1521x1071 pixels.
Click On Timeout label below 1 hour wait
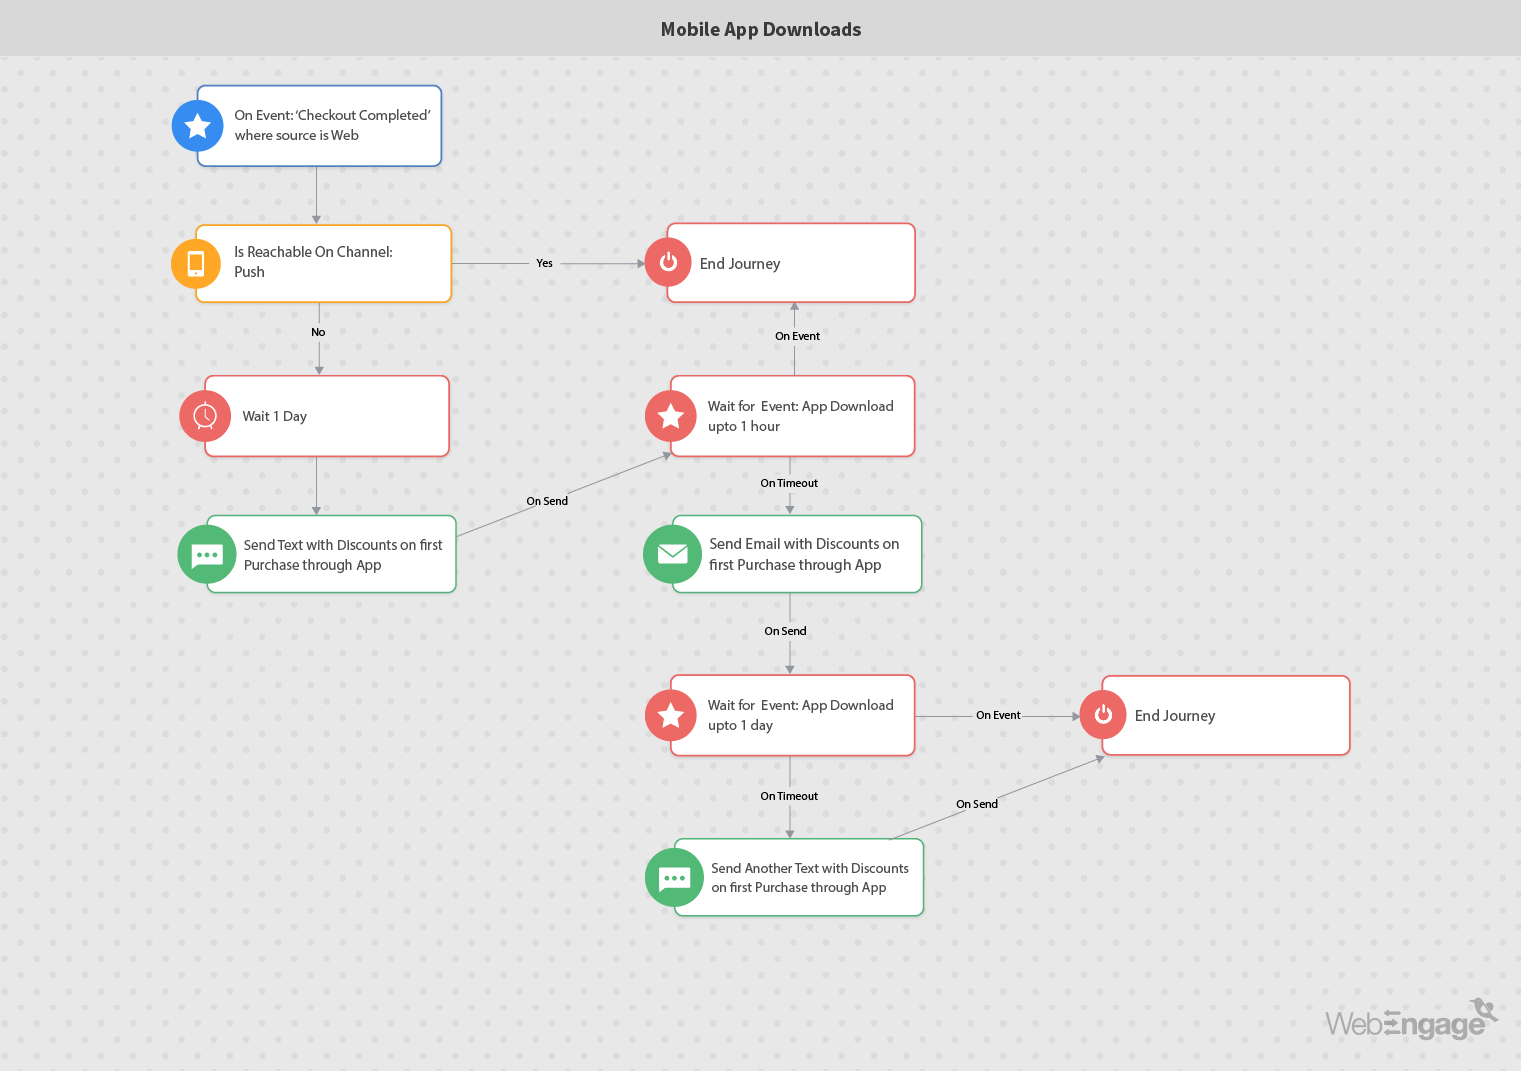789,483
